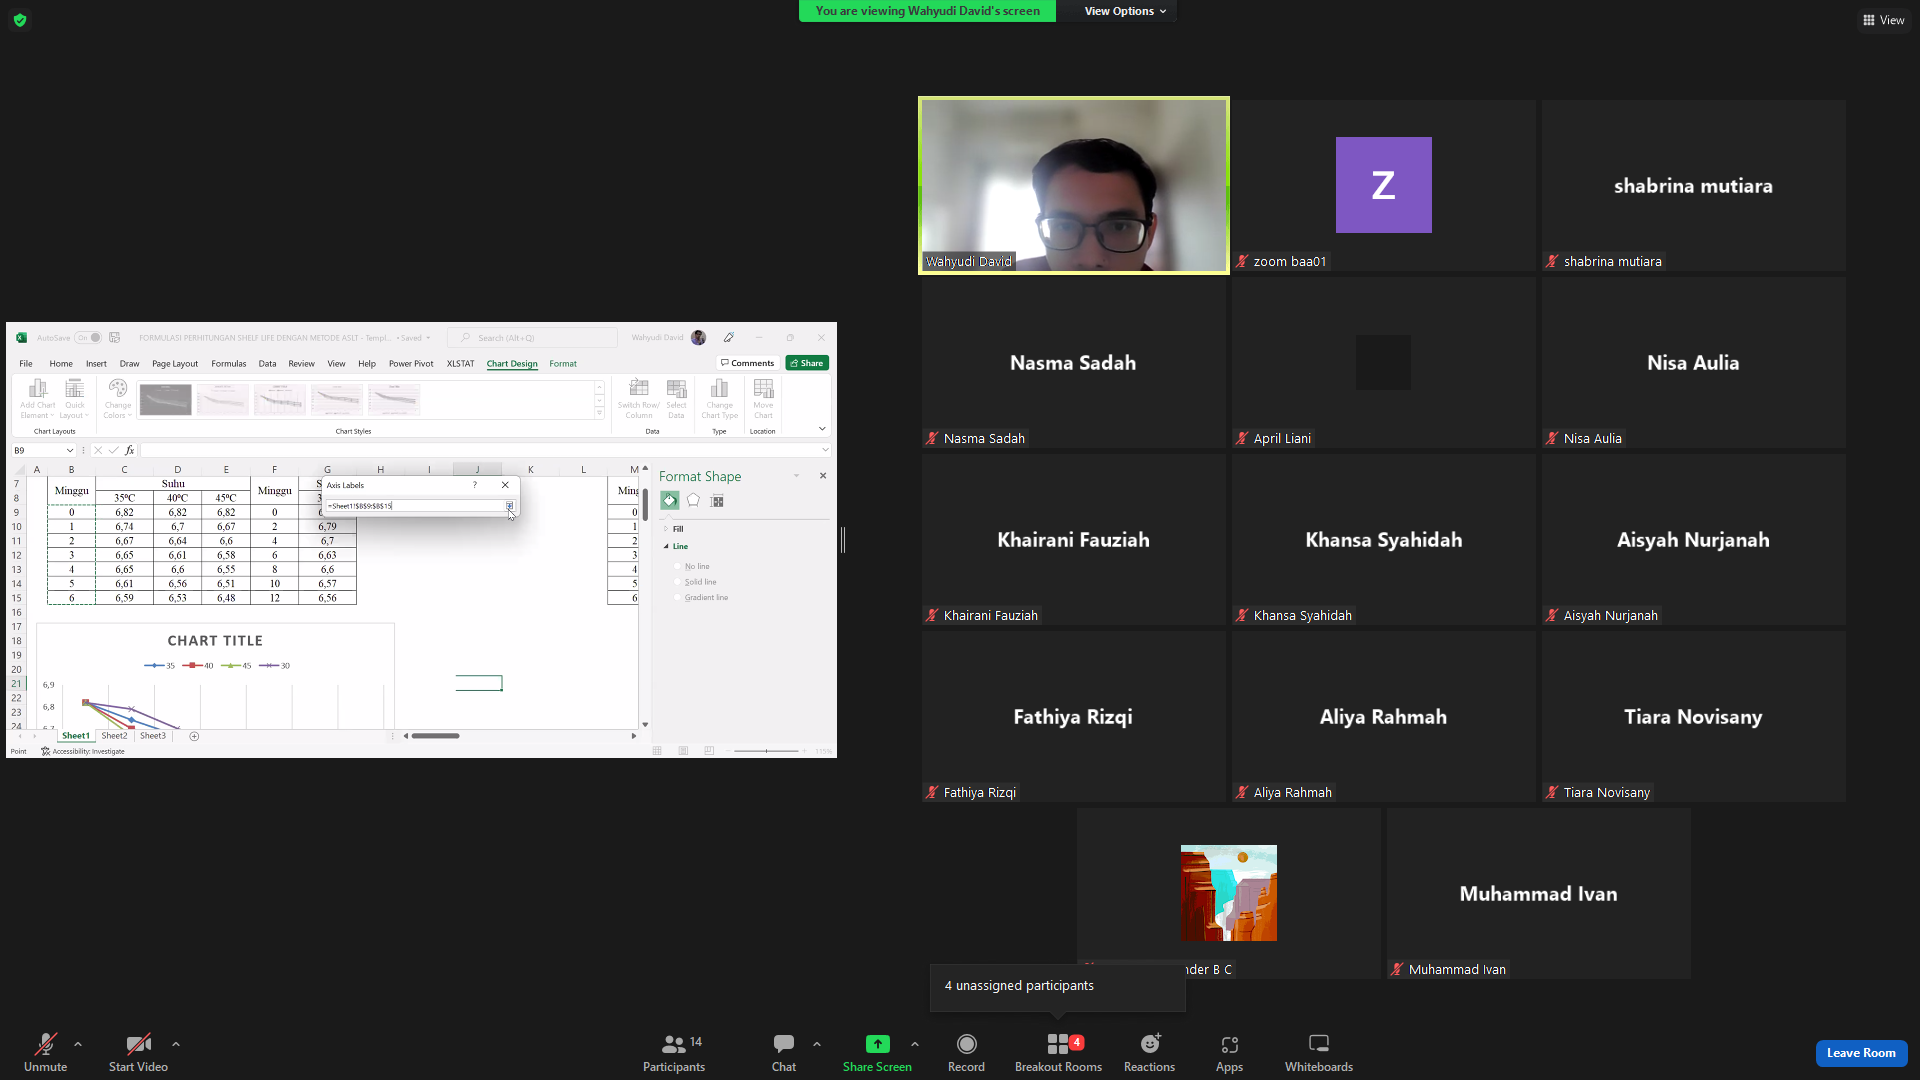Click the Chart Title text in chart
The image size is (1920, 1080).
pos(215,641)
